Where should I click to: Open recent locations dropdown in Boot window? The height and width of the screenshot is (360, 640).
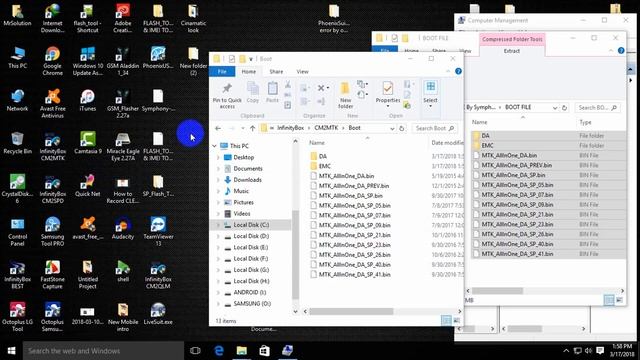point(242,128)
